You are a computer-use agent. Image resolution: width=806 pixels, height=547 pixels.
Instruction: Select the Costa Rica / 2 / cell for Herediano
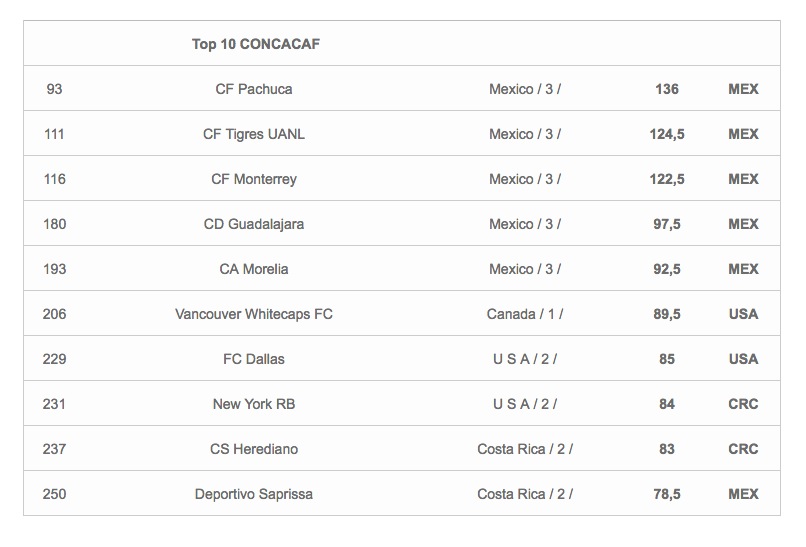525,449
